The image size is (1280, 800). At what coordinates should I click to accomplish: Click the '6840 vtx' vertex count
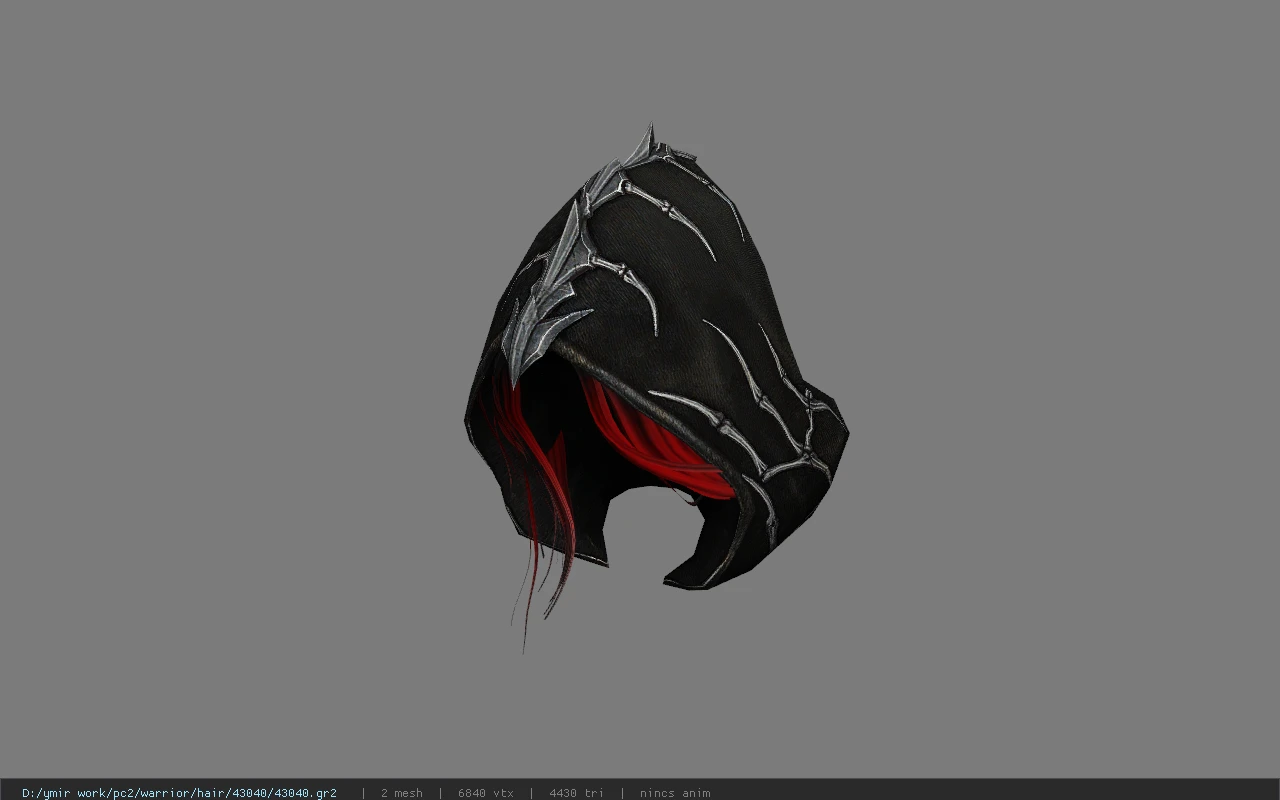485,793
